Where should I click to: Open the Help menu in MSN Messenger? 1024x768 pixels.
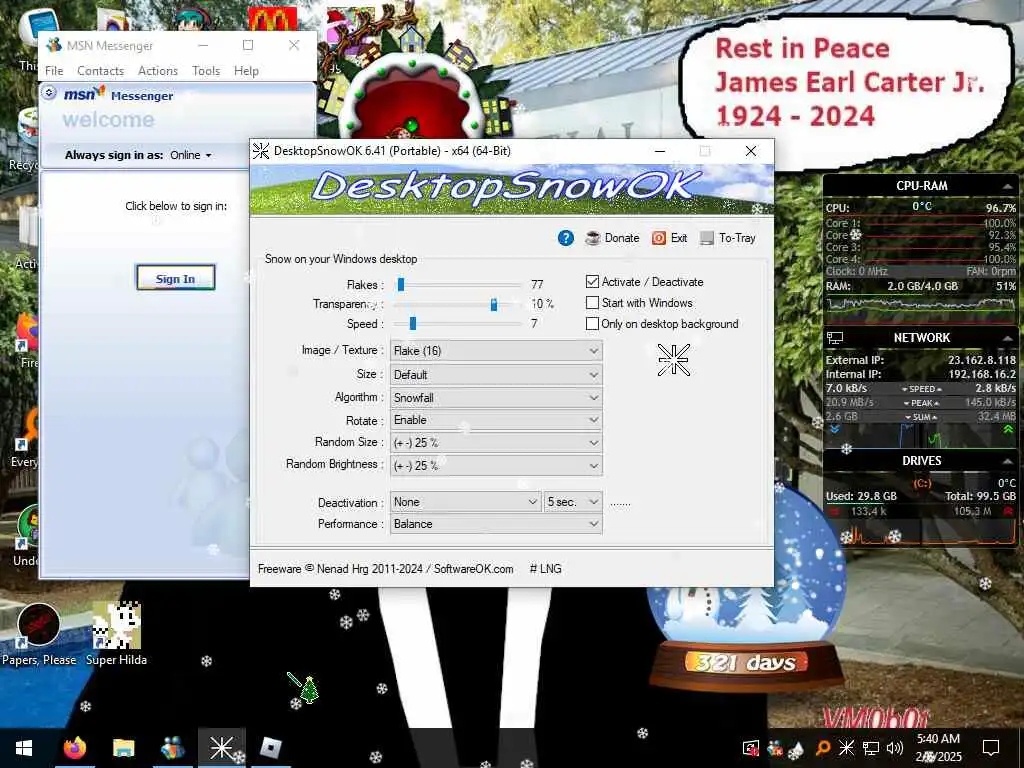[x=246, y=71]
